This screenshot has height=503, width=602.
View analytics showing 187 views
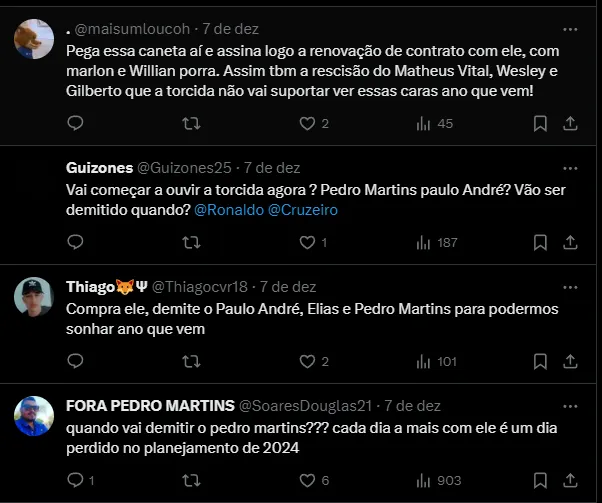pyautogui.click(x=436, y=242)
